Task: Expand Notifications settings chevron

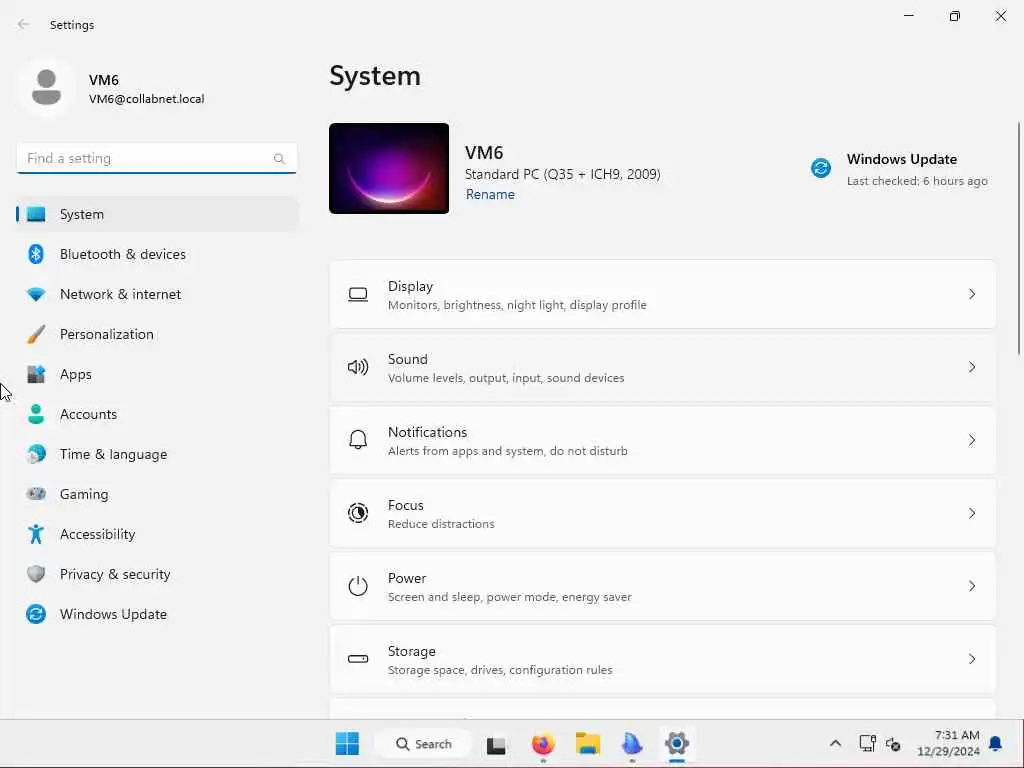Action: 972,440
